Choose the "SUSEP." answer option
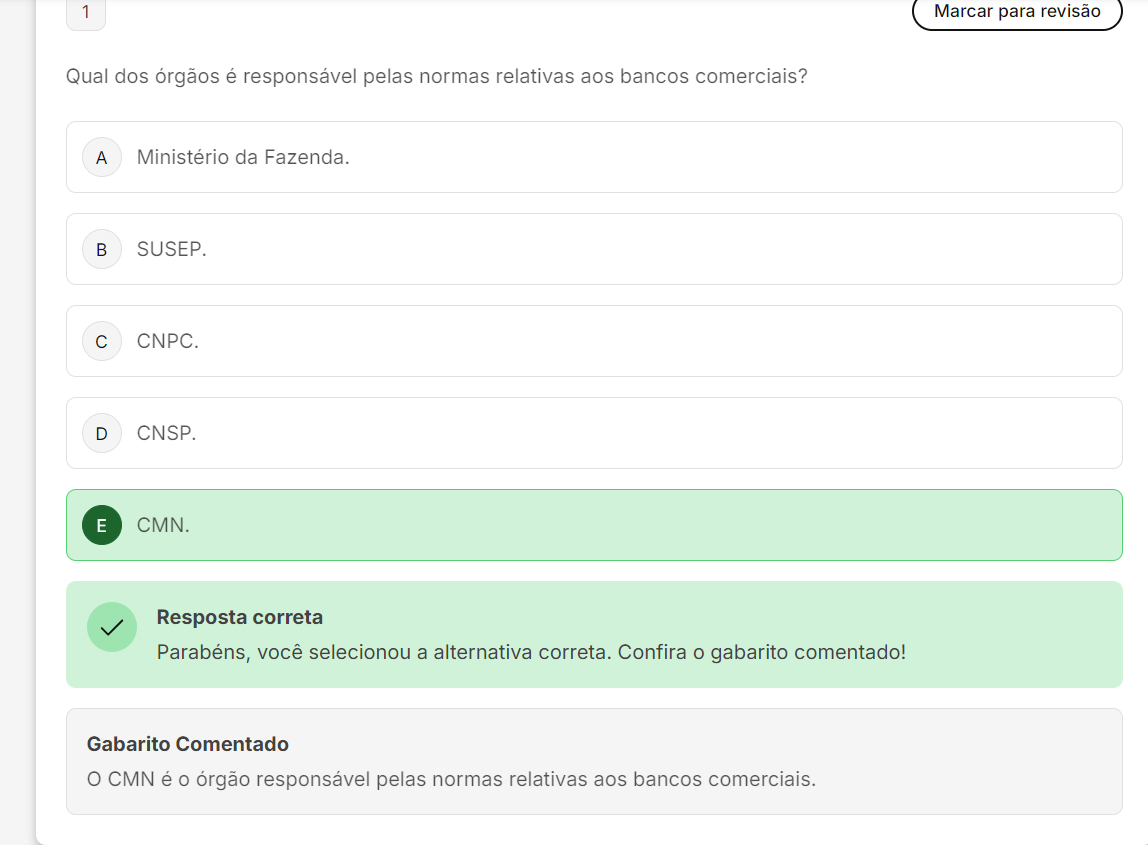 (171, 250)
